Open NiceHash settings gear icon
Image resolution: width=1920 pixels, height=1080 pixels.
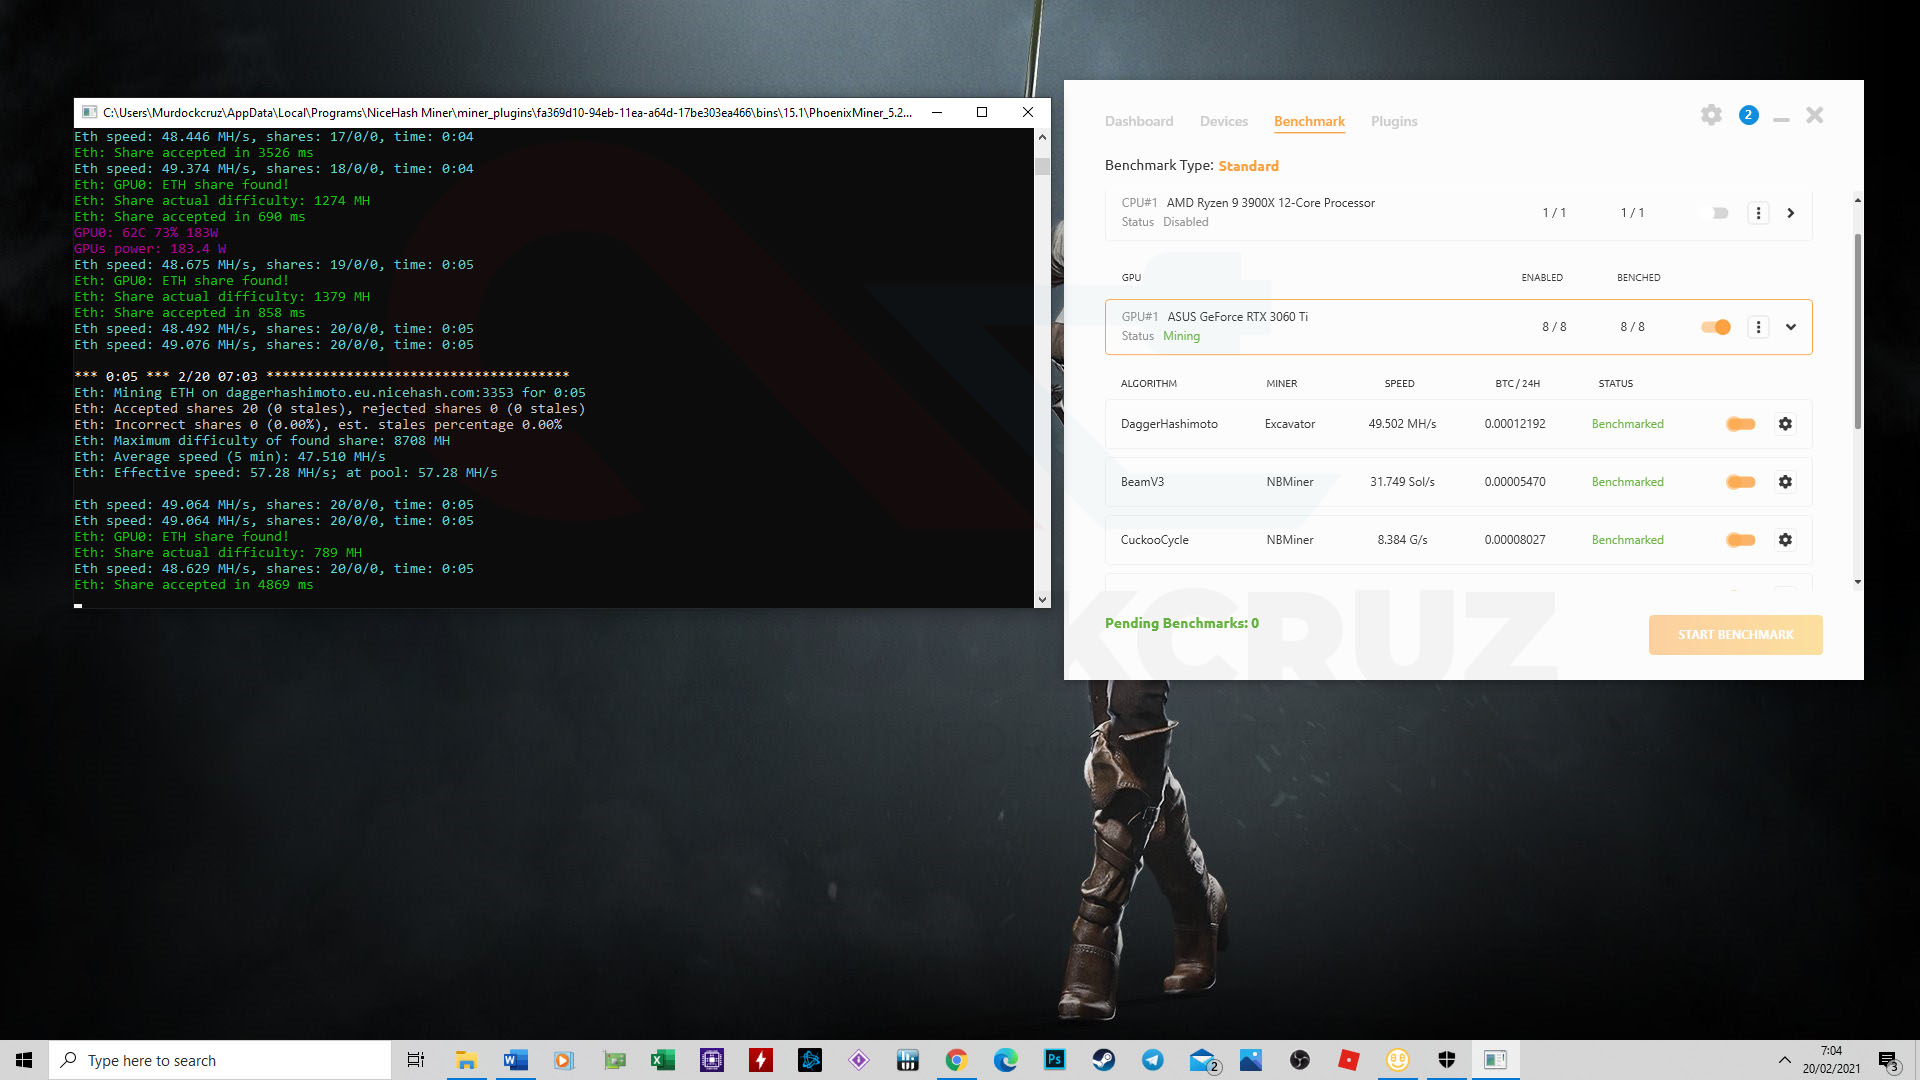[x=1711, y=115]
